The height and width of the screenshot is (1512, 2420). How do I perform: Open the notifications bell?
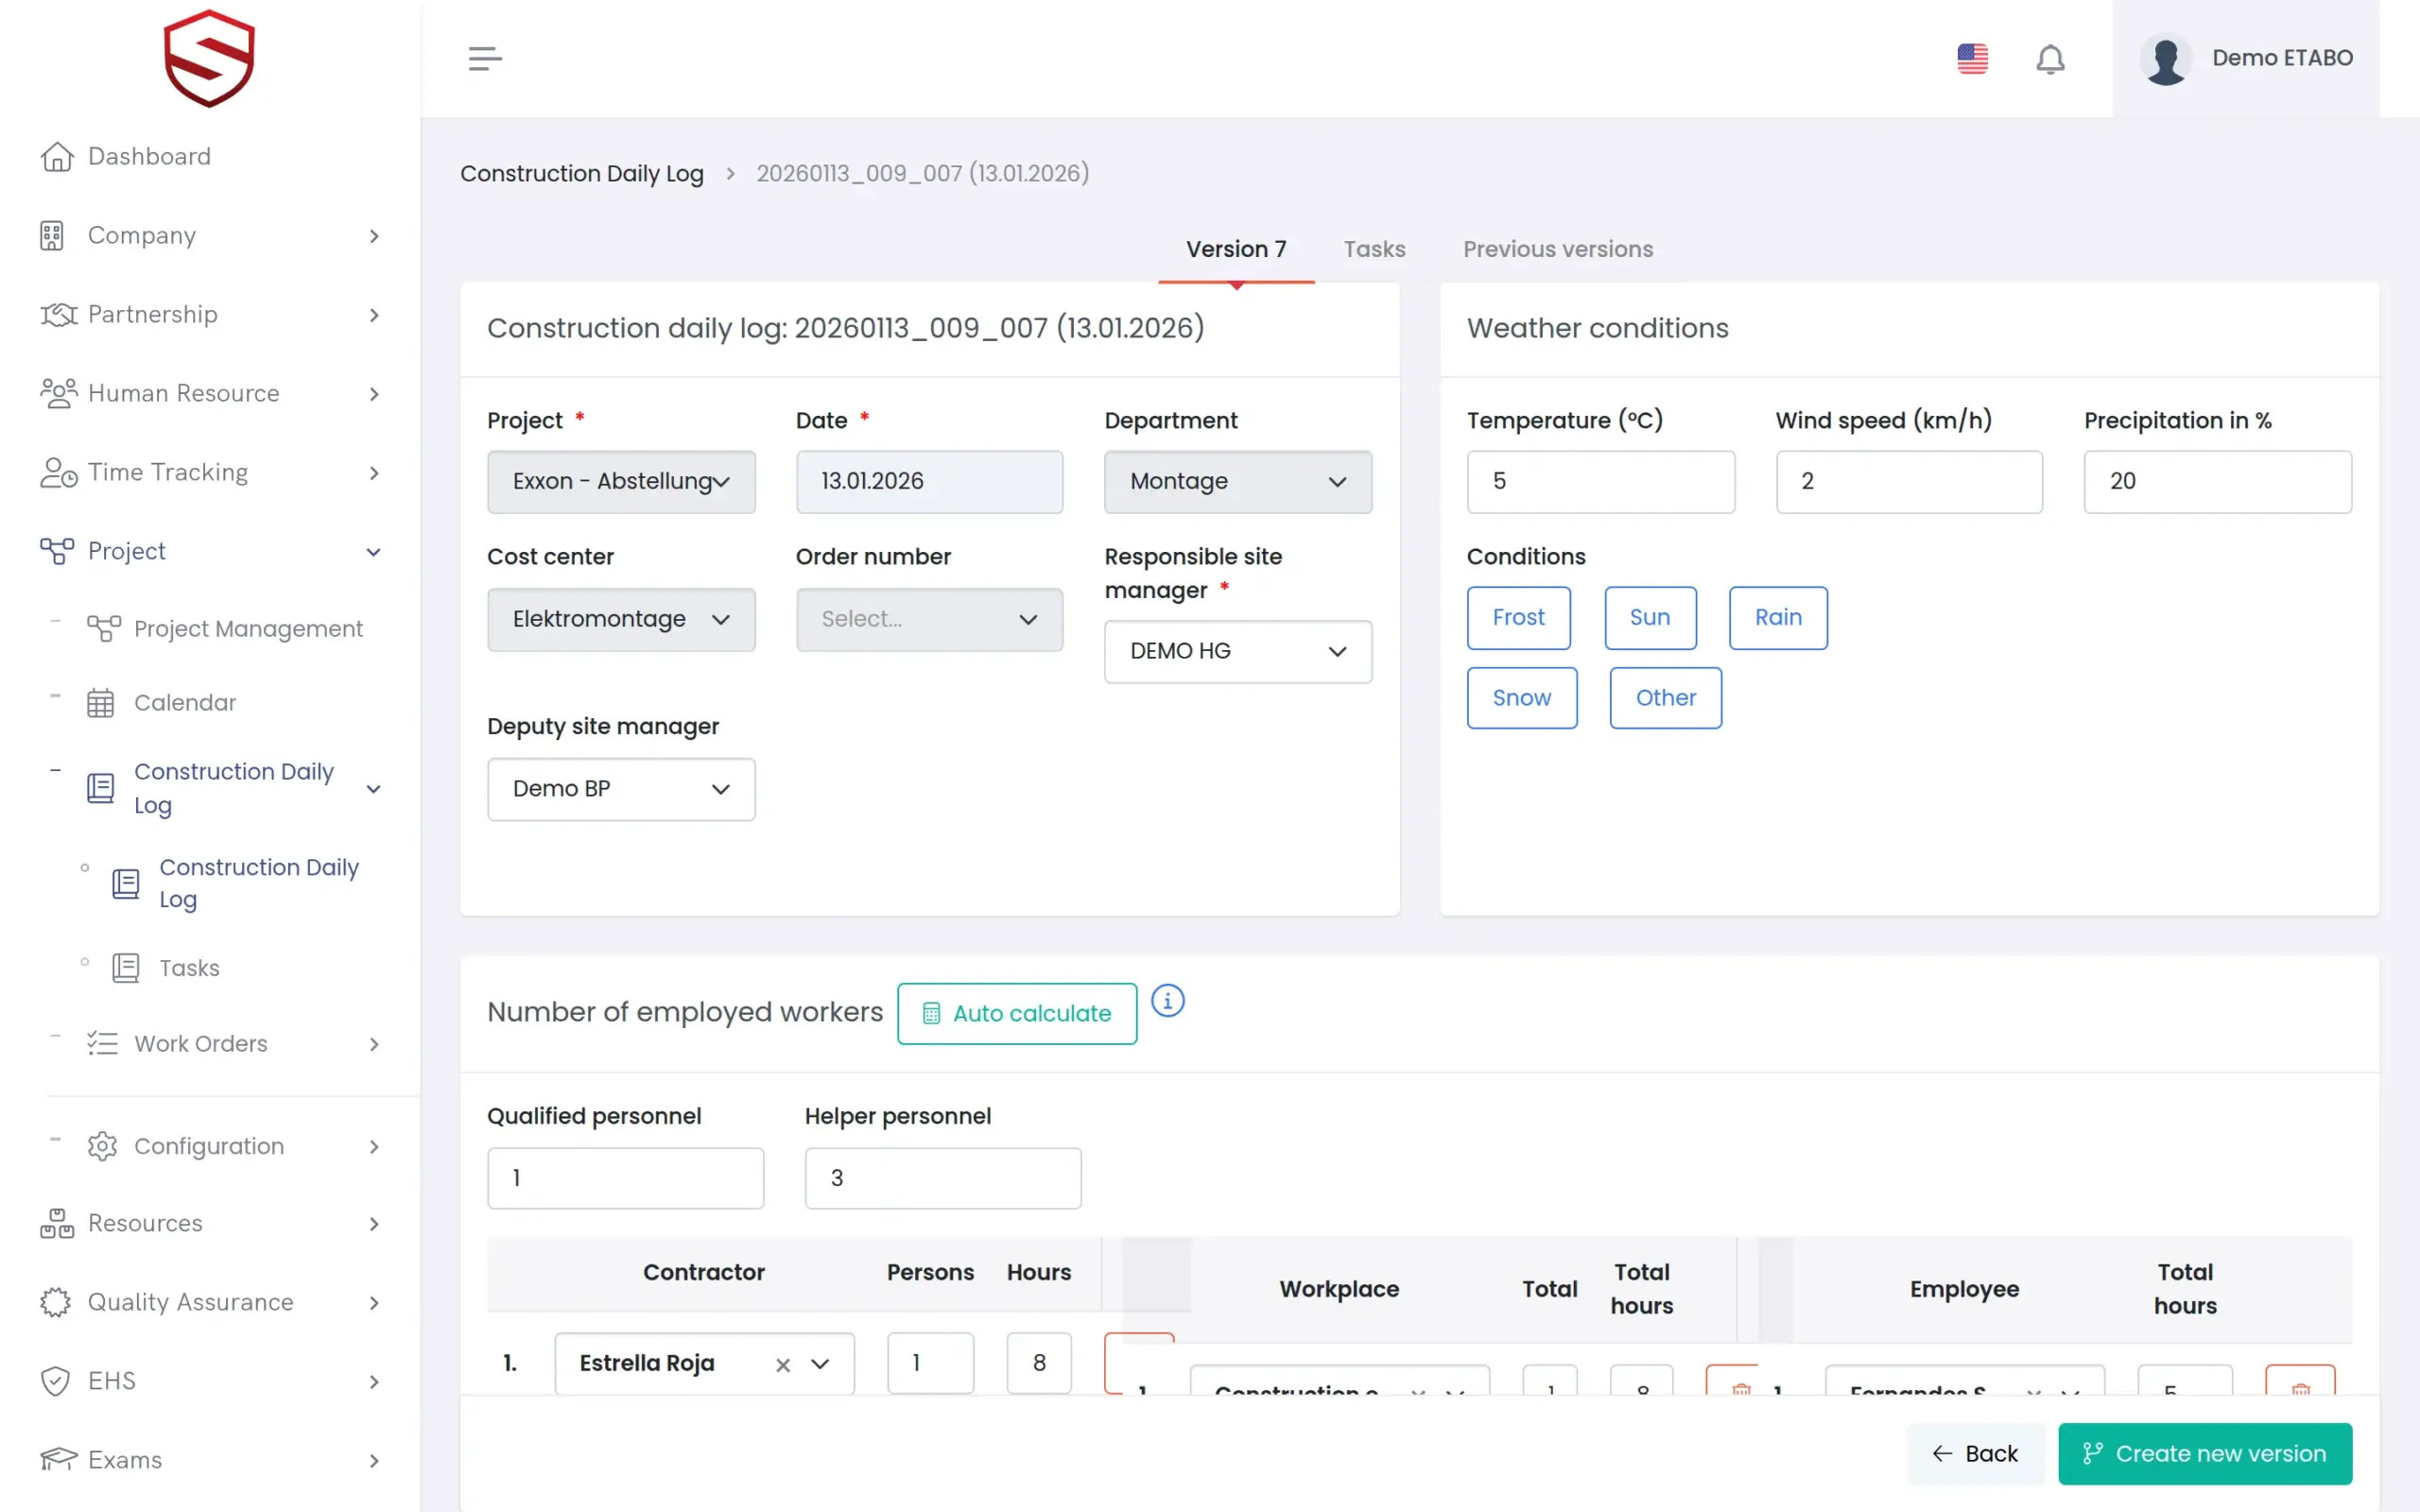click(x=2050, y=59)
